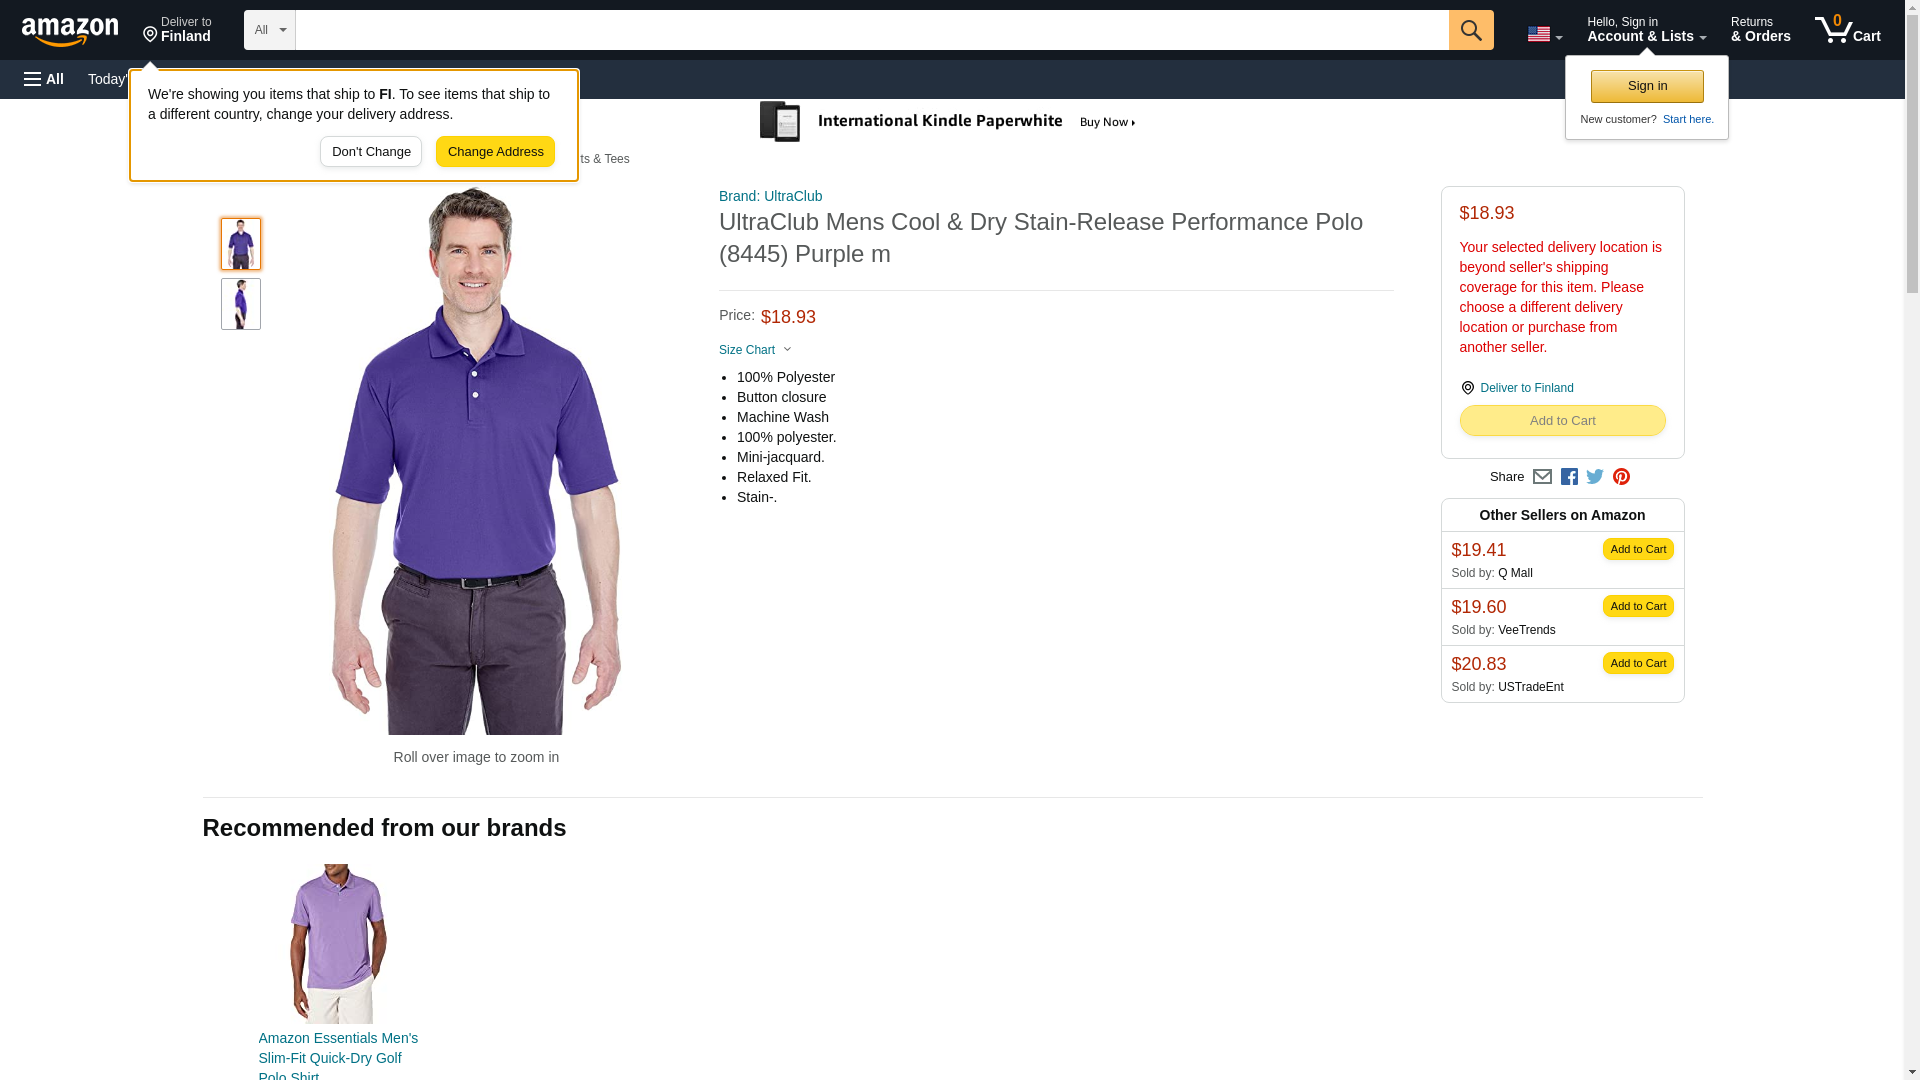Share product on Facebook icon
This screenshot has width=1920, height=1080.
[x=1568, y=477]
